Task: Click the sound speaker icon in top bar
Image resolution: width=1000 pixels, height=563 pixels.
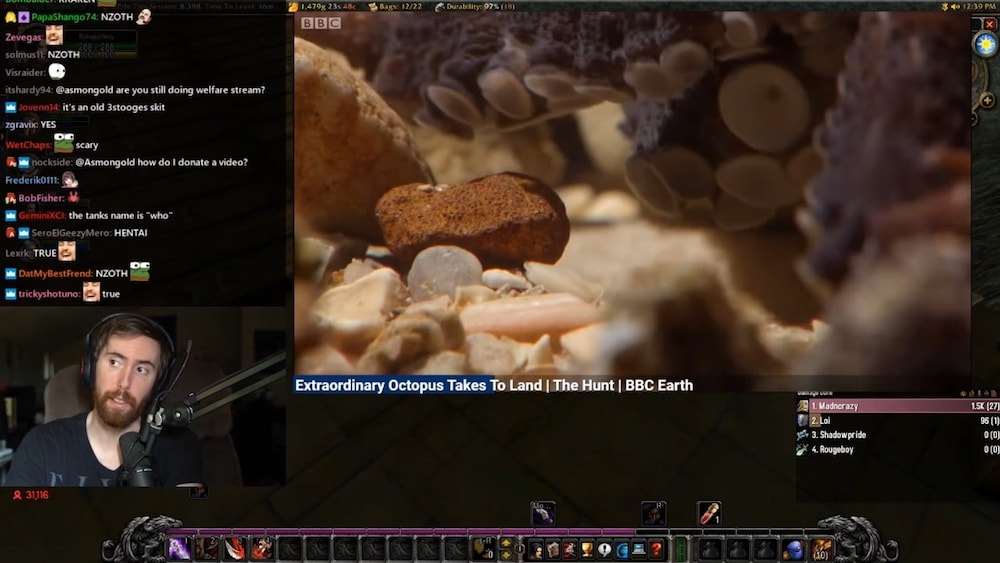Action: tap(955, 6)
